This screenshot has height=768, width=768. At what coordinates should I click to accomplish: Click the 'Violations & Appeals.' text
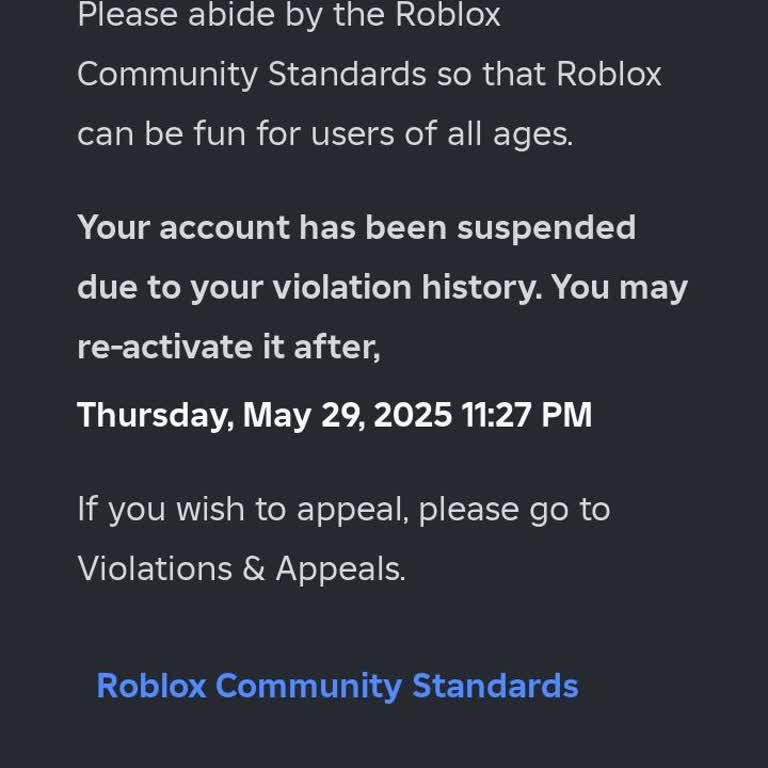click(241, 568)
